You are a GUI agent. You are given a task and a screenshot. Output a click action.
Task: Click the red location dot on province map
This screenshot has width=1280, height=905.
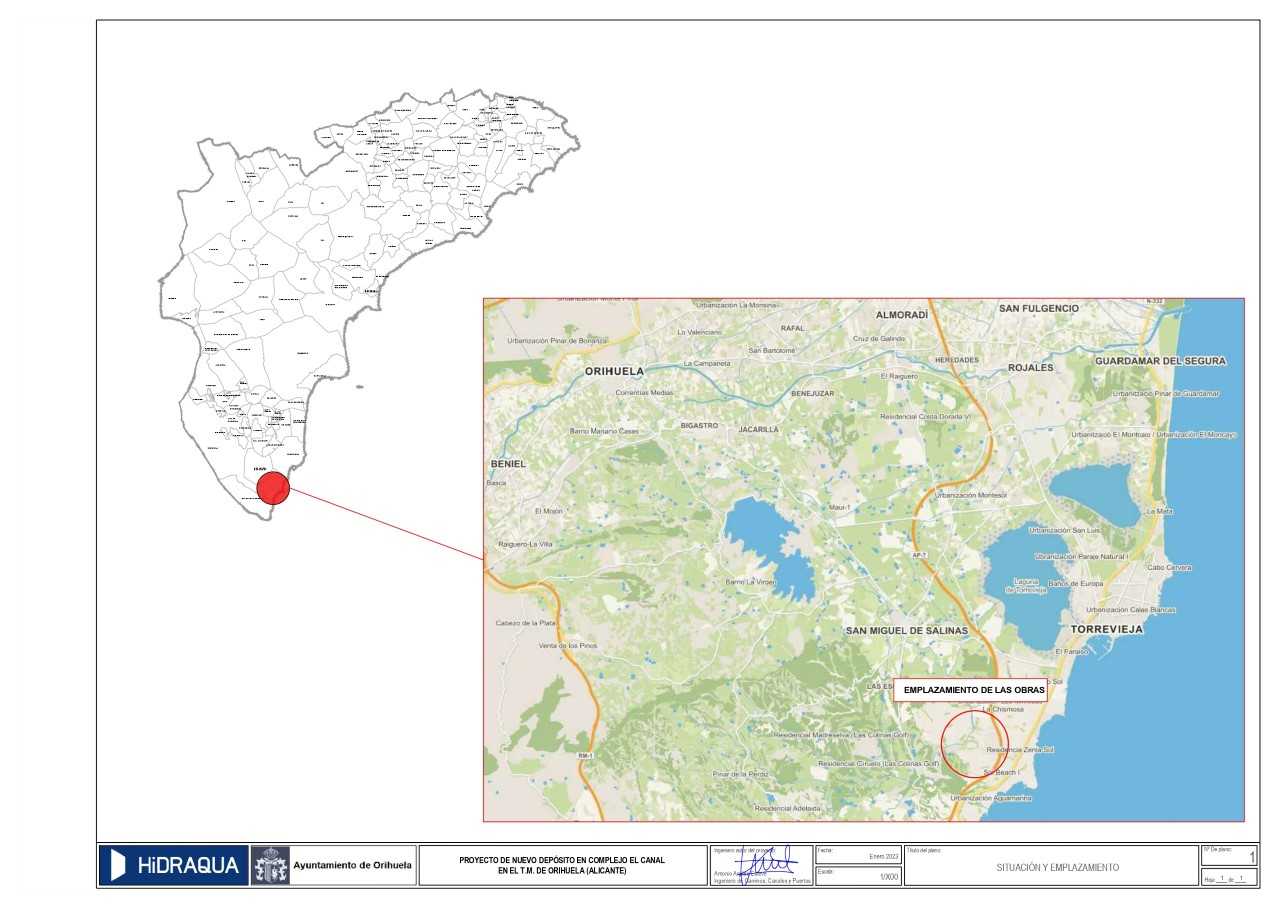pyautogui.click(x=273, y=488)
